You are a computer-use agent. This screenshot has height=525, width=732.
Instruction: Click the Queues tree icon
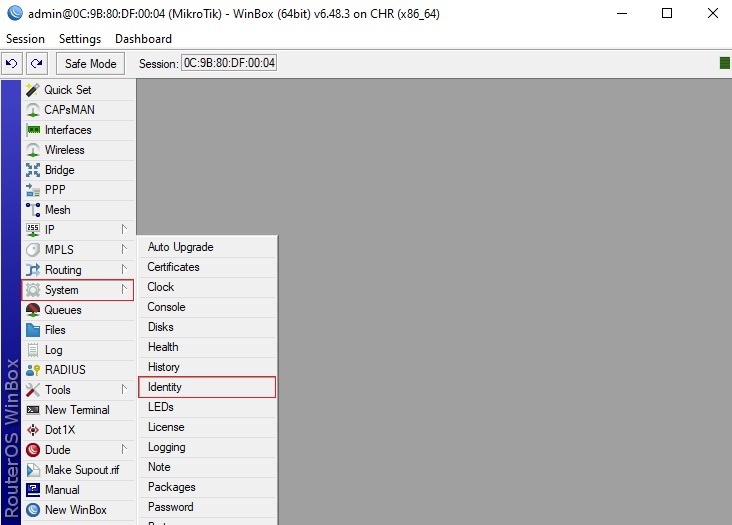(33, 310)
